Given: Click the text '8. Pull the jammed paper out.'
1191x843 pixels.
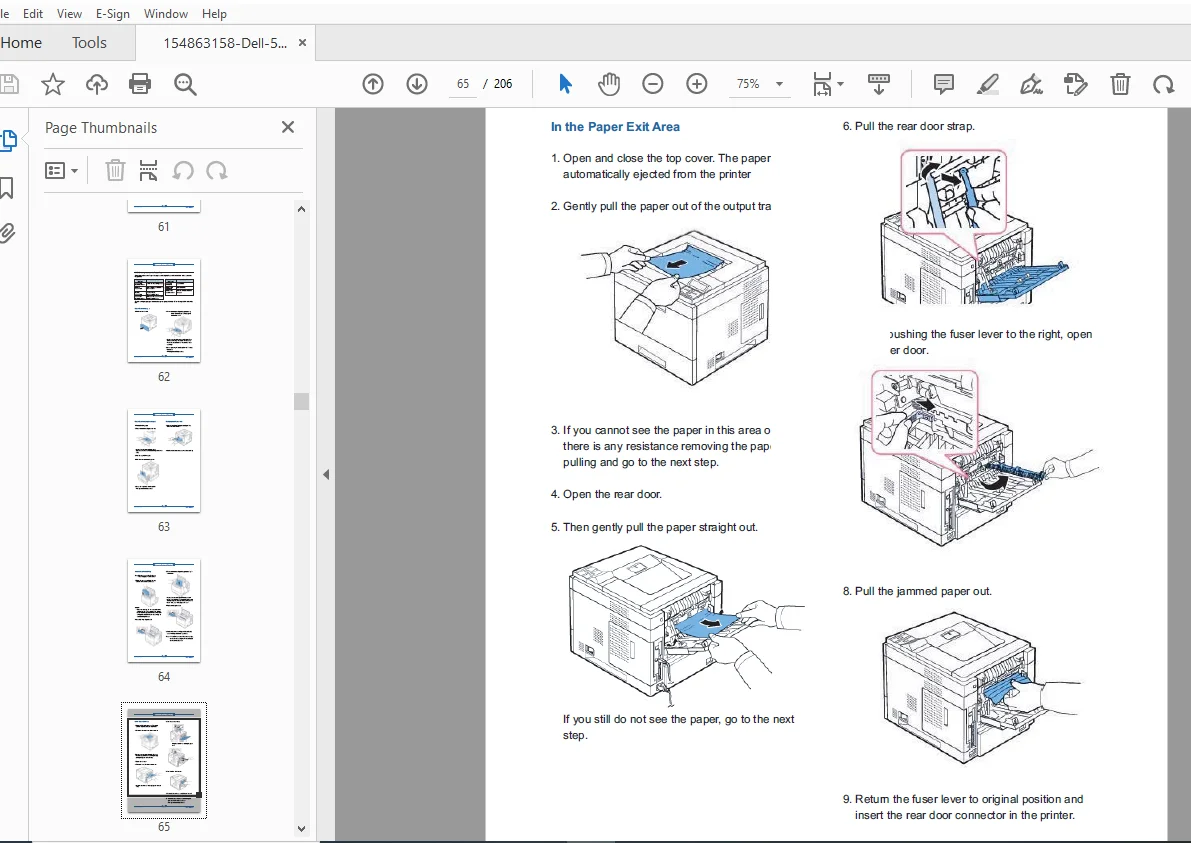Looking at the screenshot, I should click(917, 591).
